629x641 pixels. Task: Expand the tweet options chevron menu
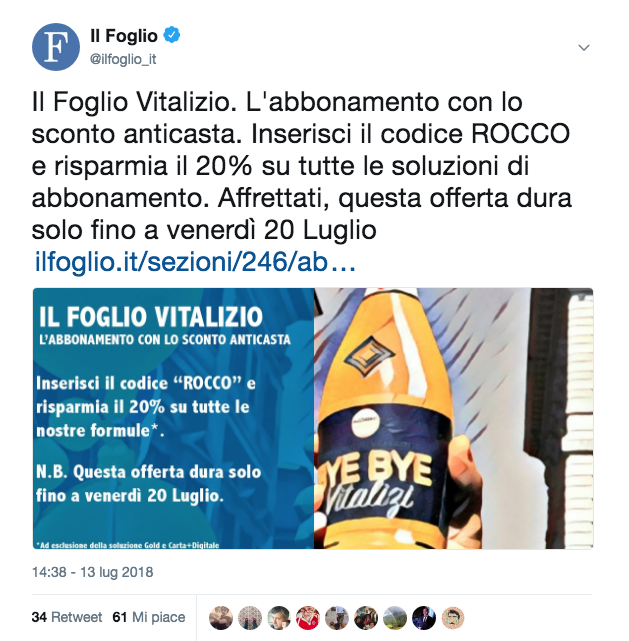pos(584,47)
